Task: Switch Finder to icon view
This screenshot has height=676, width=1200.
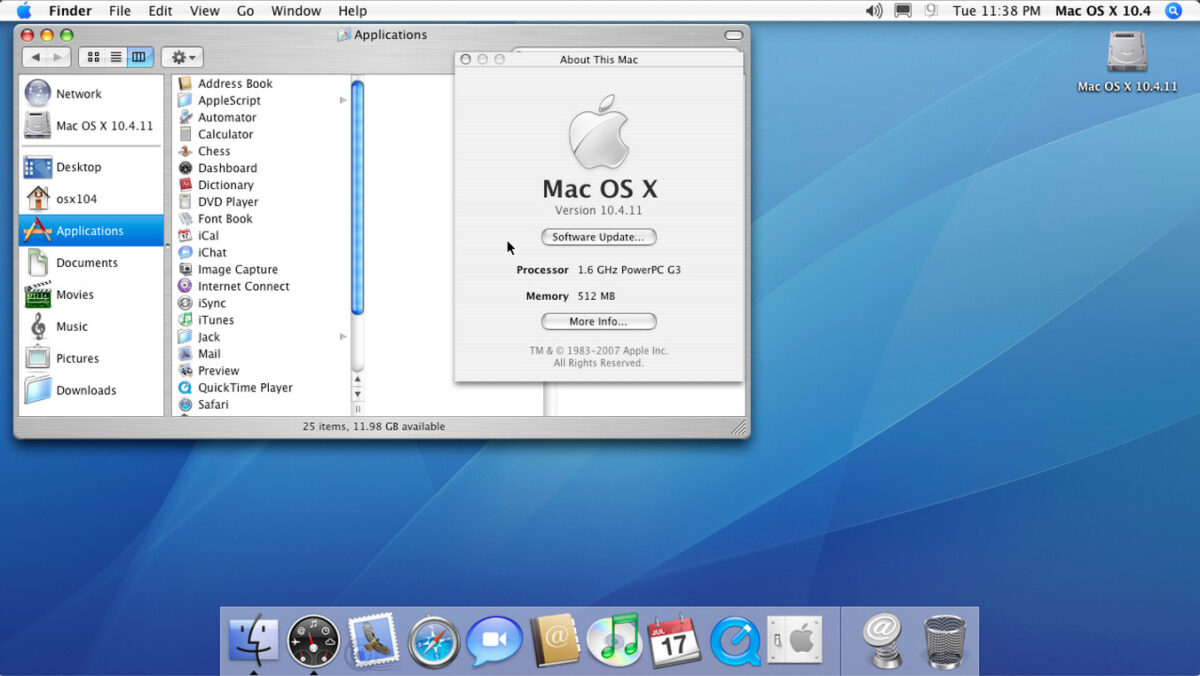Action: (93, 57)
